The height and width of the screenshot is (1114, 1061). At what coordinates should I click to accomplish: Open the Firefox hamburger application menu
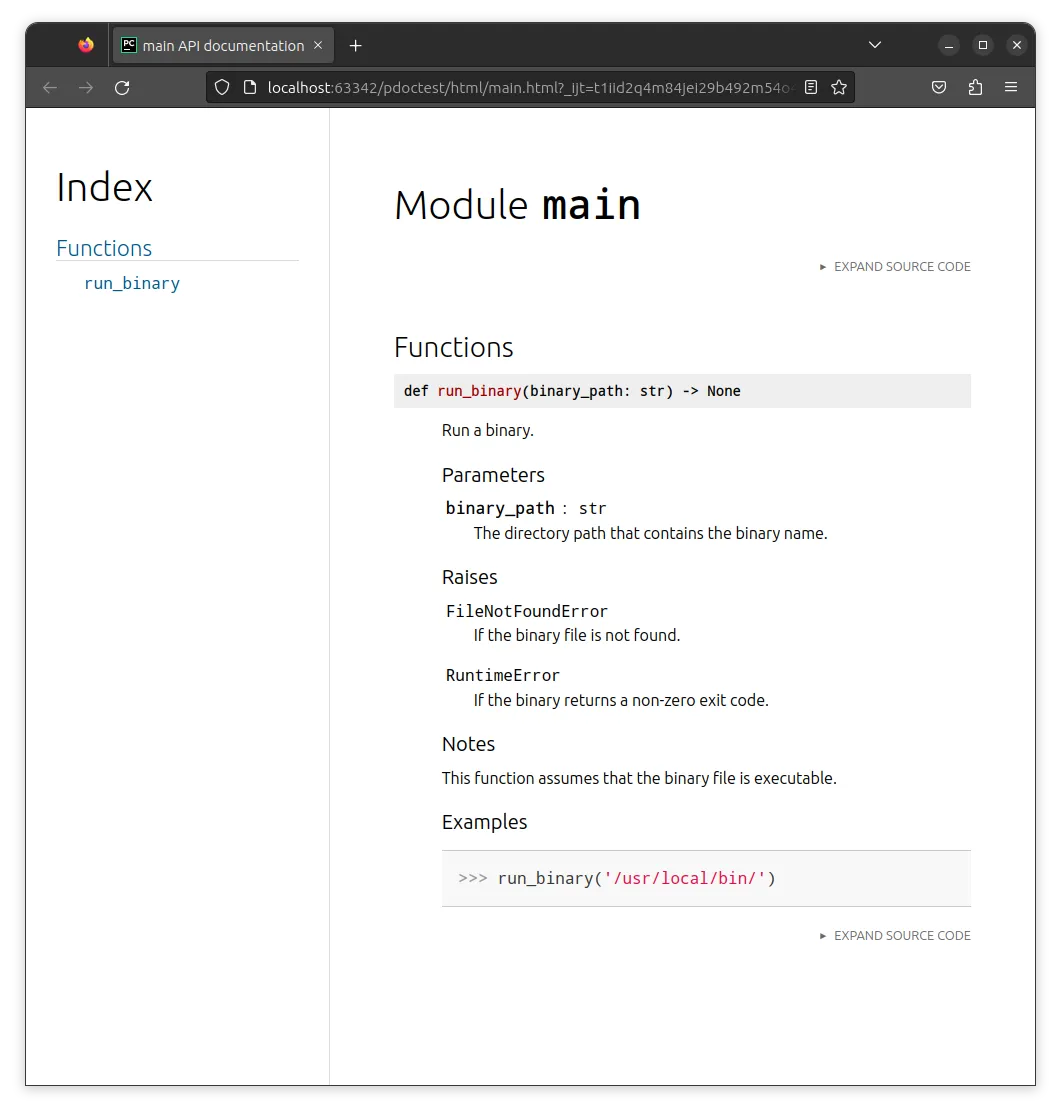coord(1011,87)
